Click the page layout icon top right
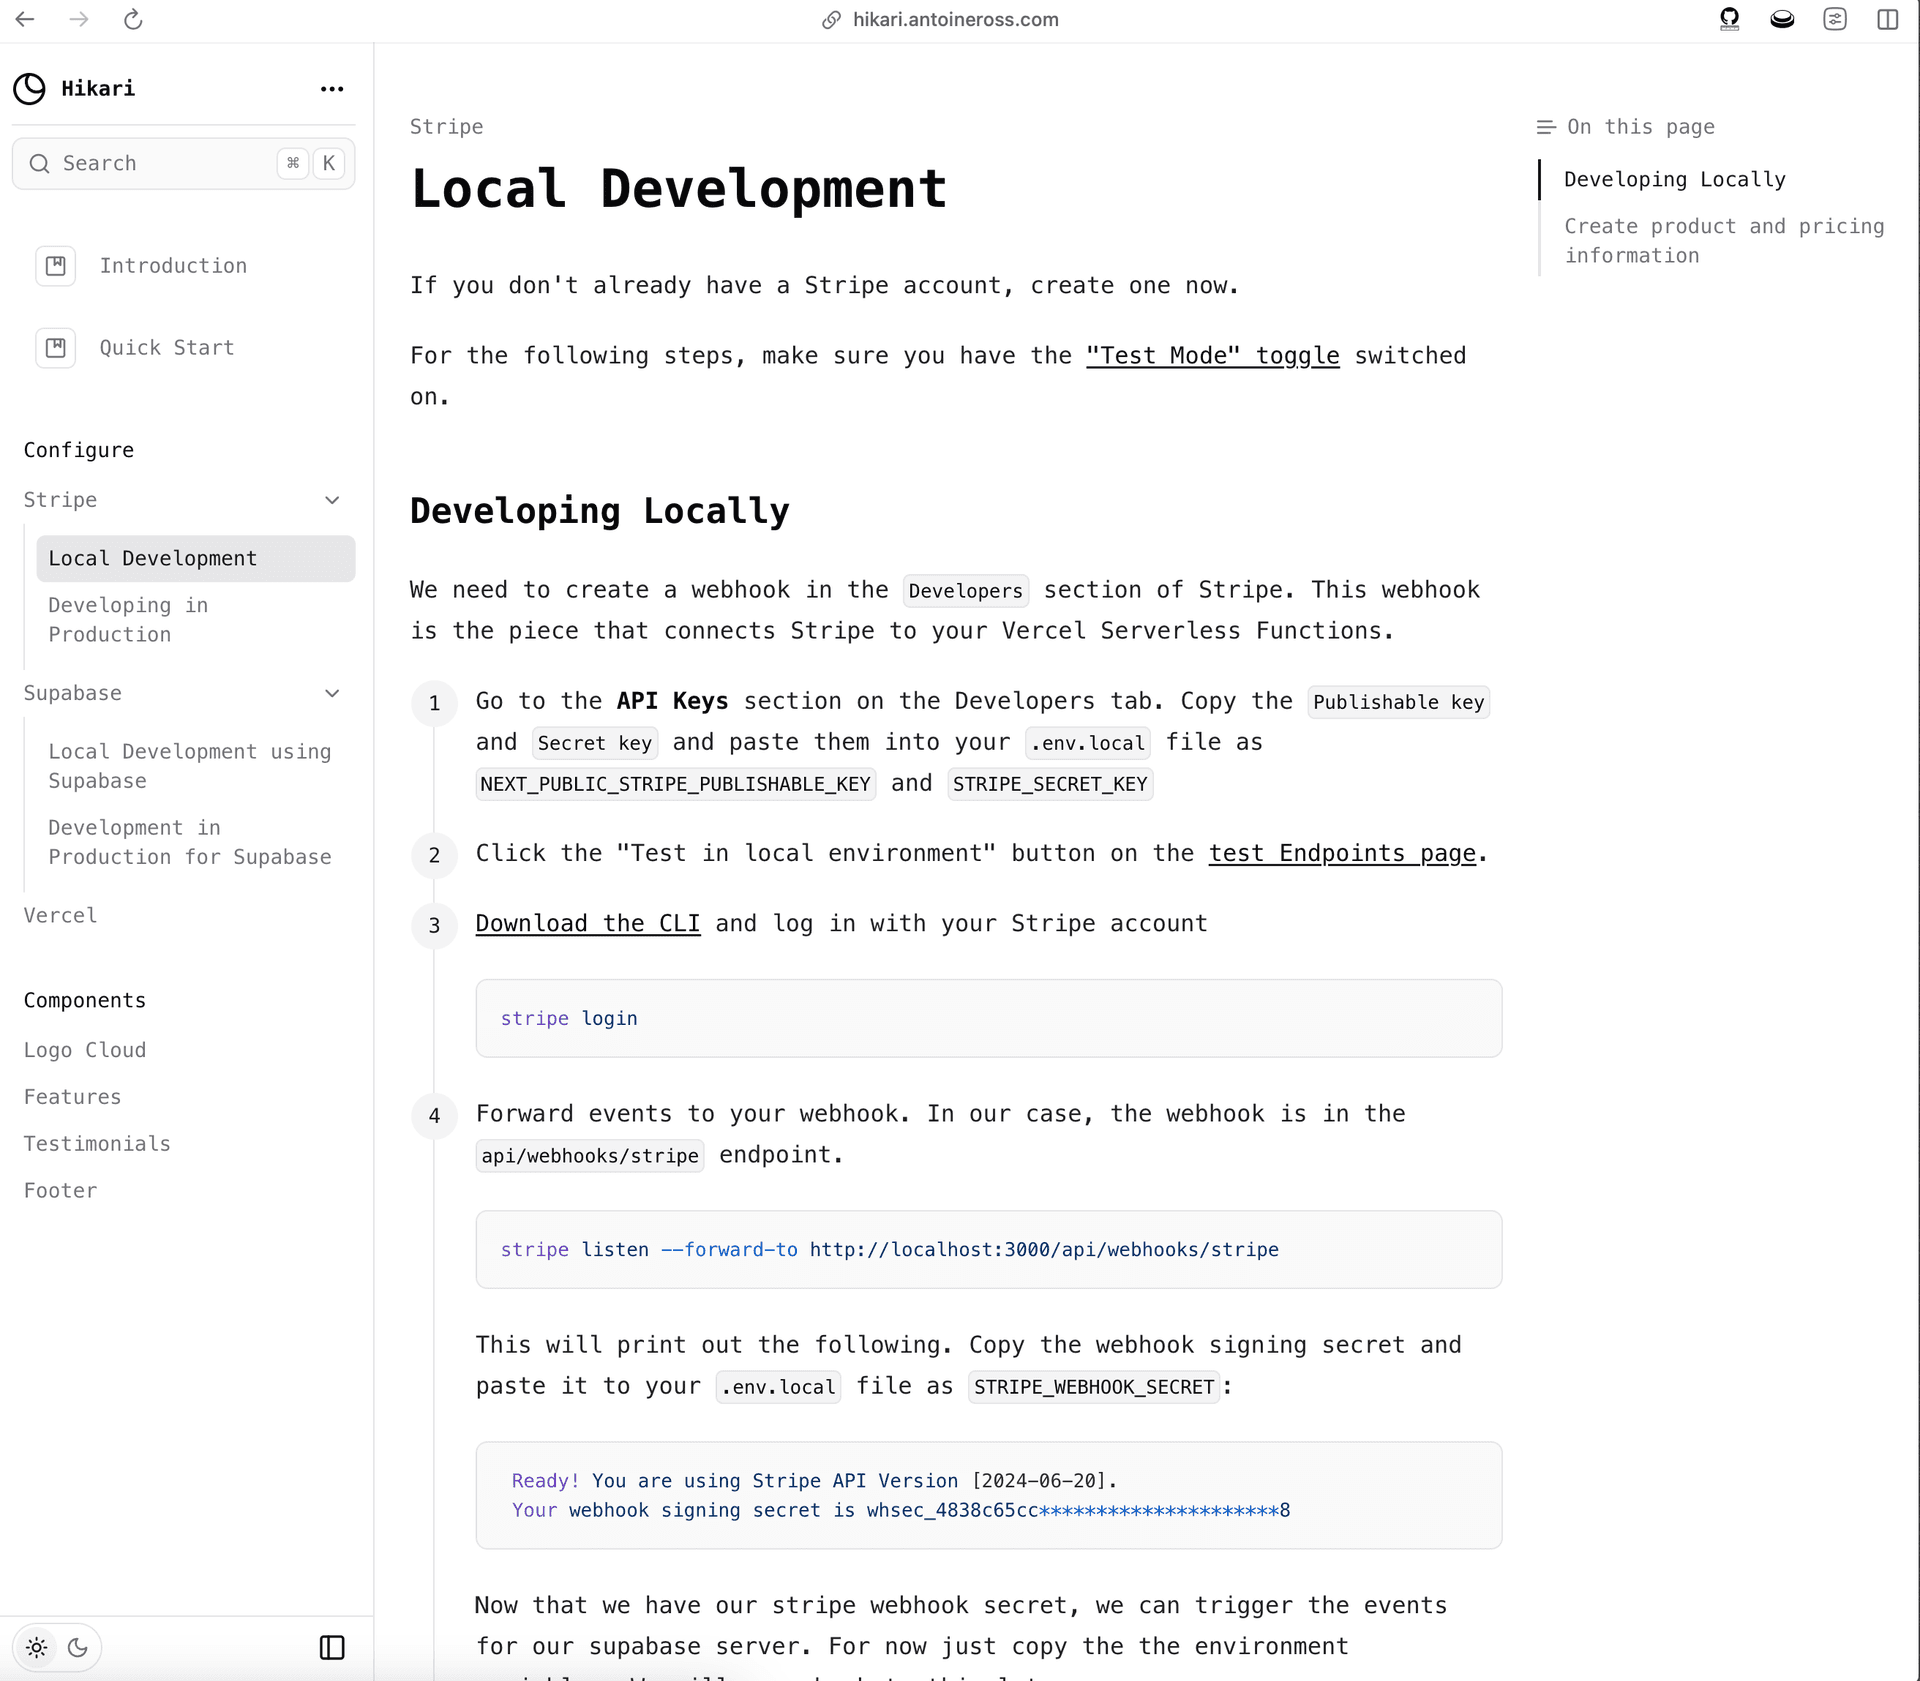1920x1681 pixels. [x=1887, y=20]
